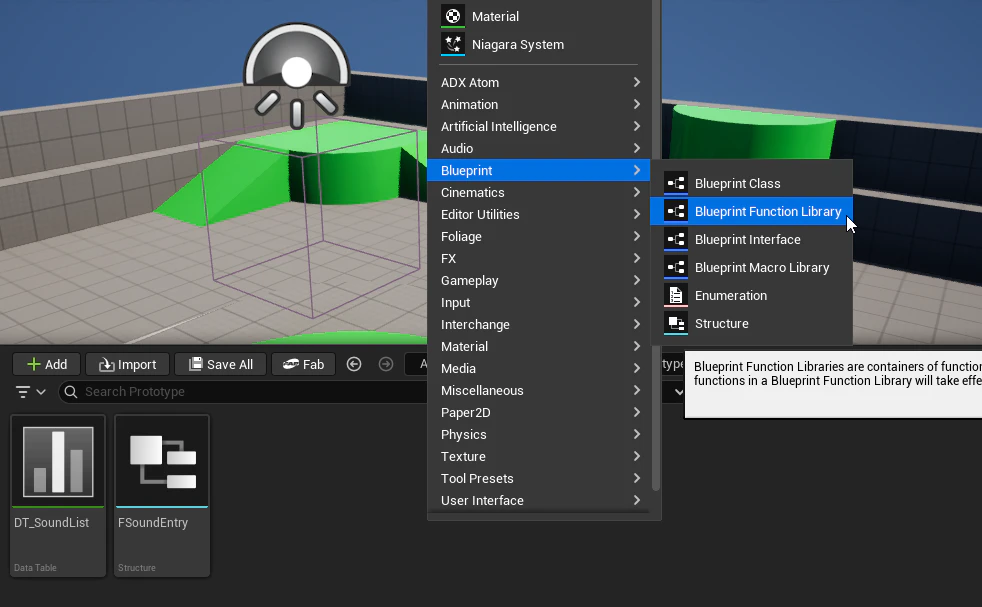Select the purple wireframe box in viewport
Screen dimensions: 982x607
[x=310, y=219]
